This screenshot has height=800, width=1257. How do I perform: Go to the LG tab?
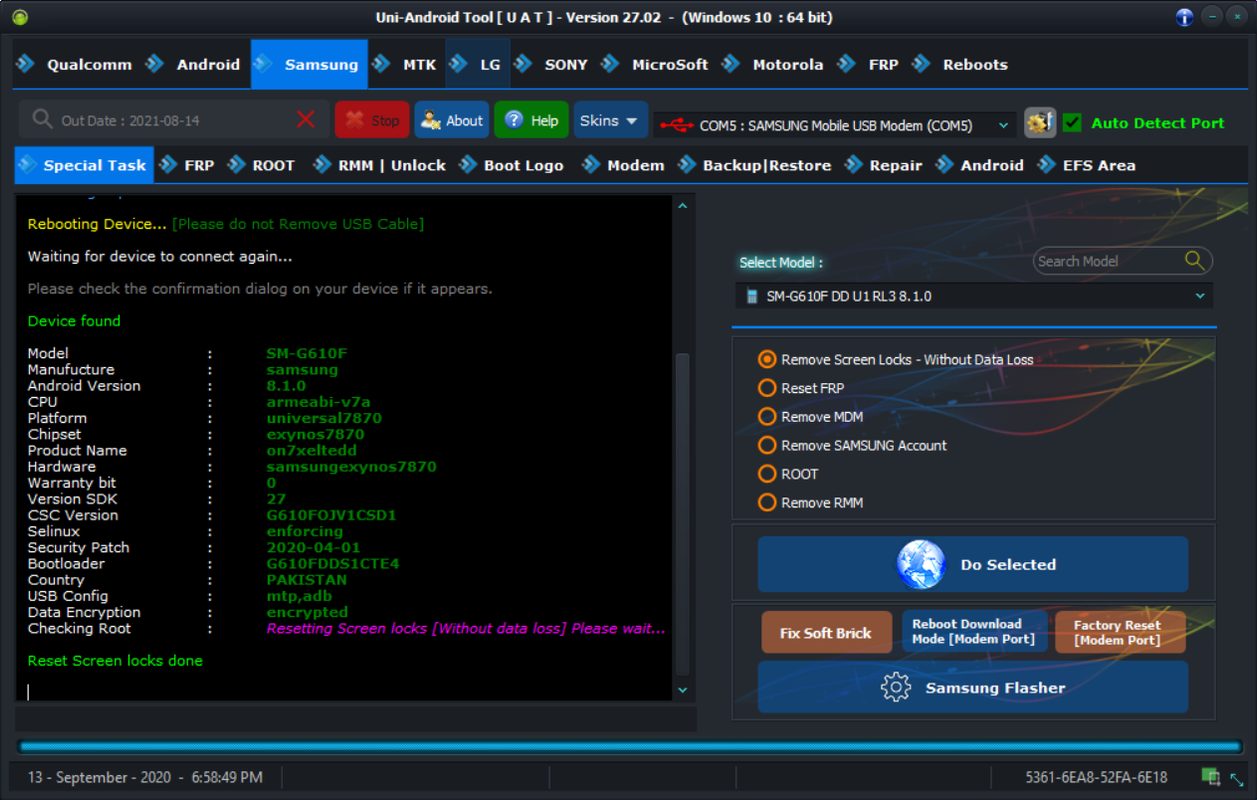(x=477, y=64)
